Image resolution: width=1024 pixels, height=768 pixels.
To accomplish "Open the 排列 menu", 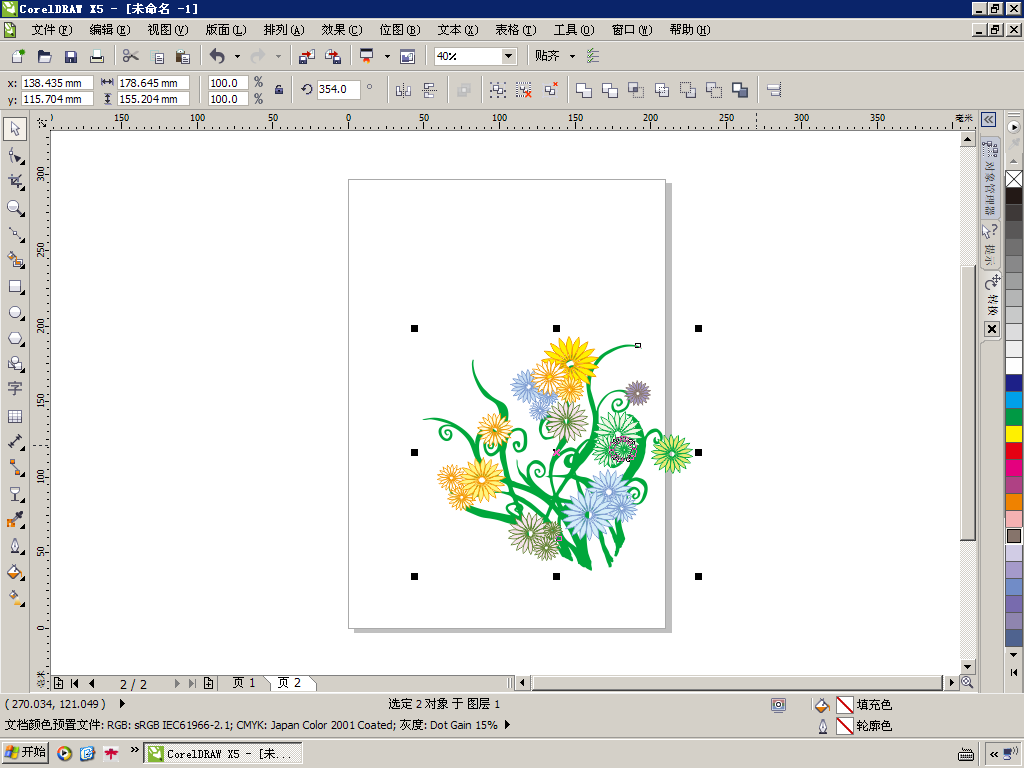I will [284, 30].
